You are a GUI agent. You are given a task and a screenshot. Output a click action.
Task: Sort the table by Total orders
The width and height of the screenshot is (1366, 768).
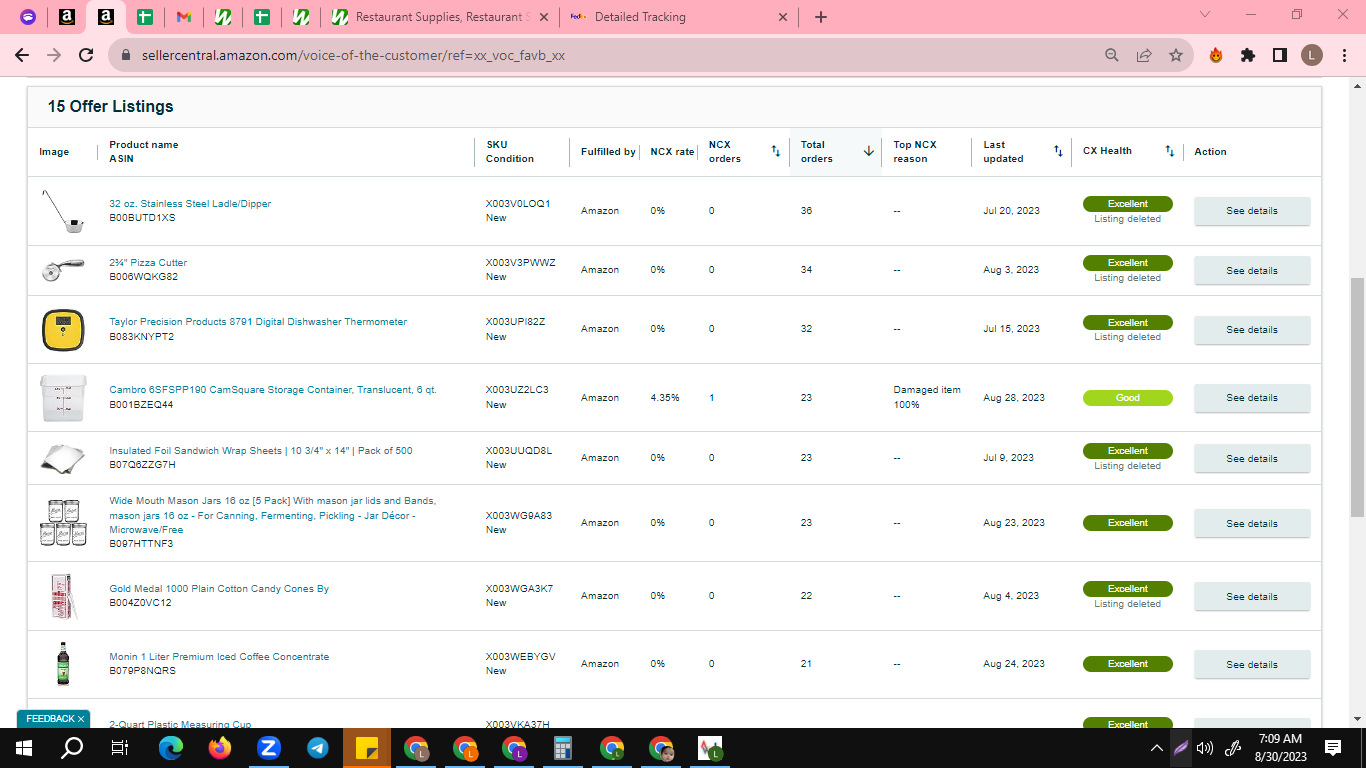pos(868,151)
